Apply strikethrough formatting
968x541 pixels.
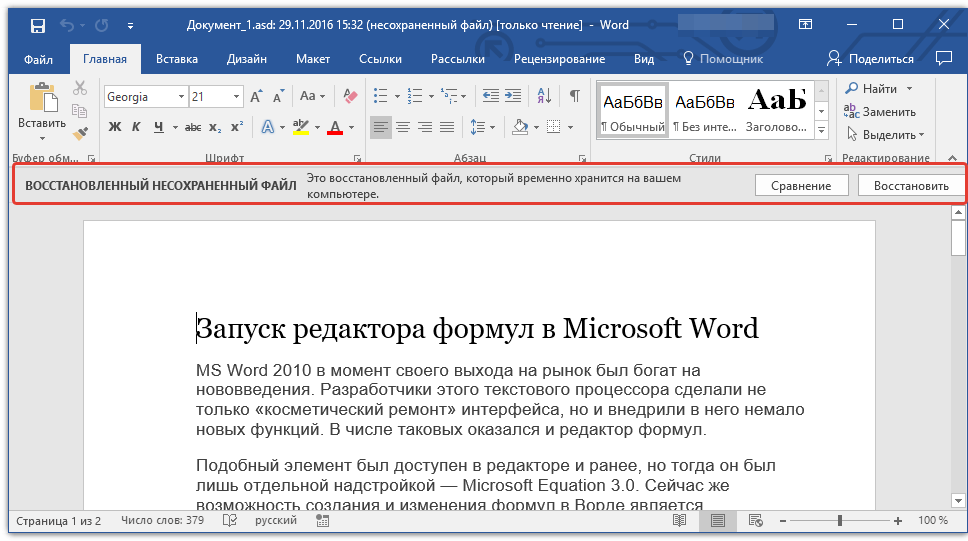[x=192, y=127]
